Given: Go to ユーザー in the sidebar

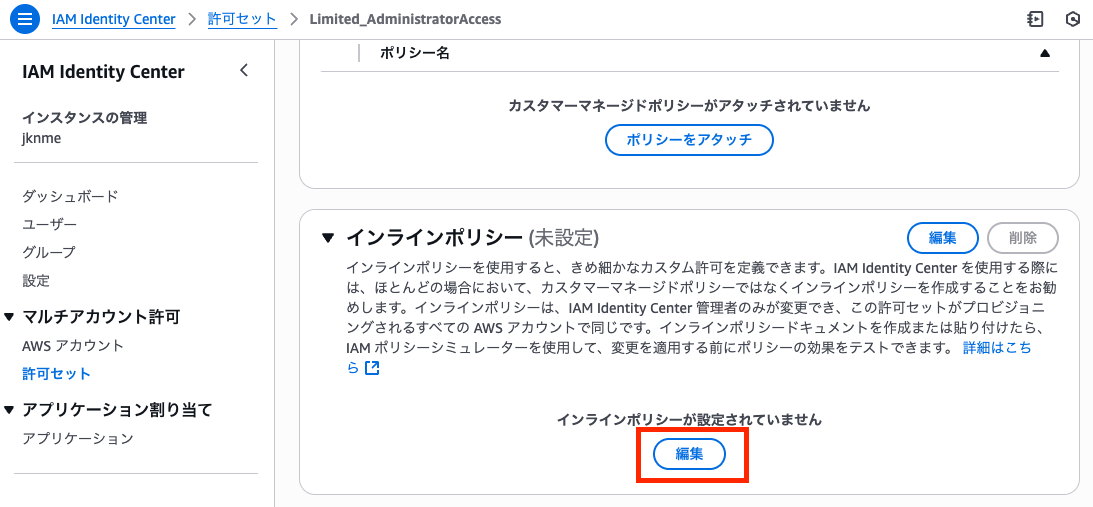Looking at the screenshot, I should [x=50, y=224].
